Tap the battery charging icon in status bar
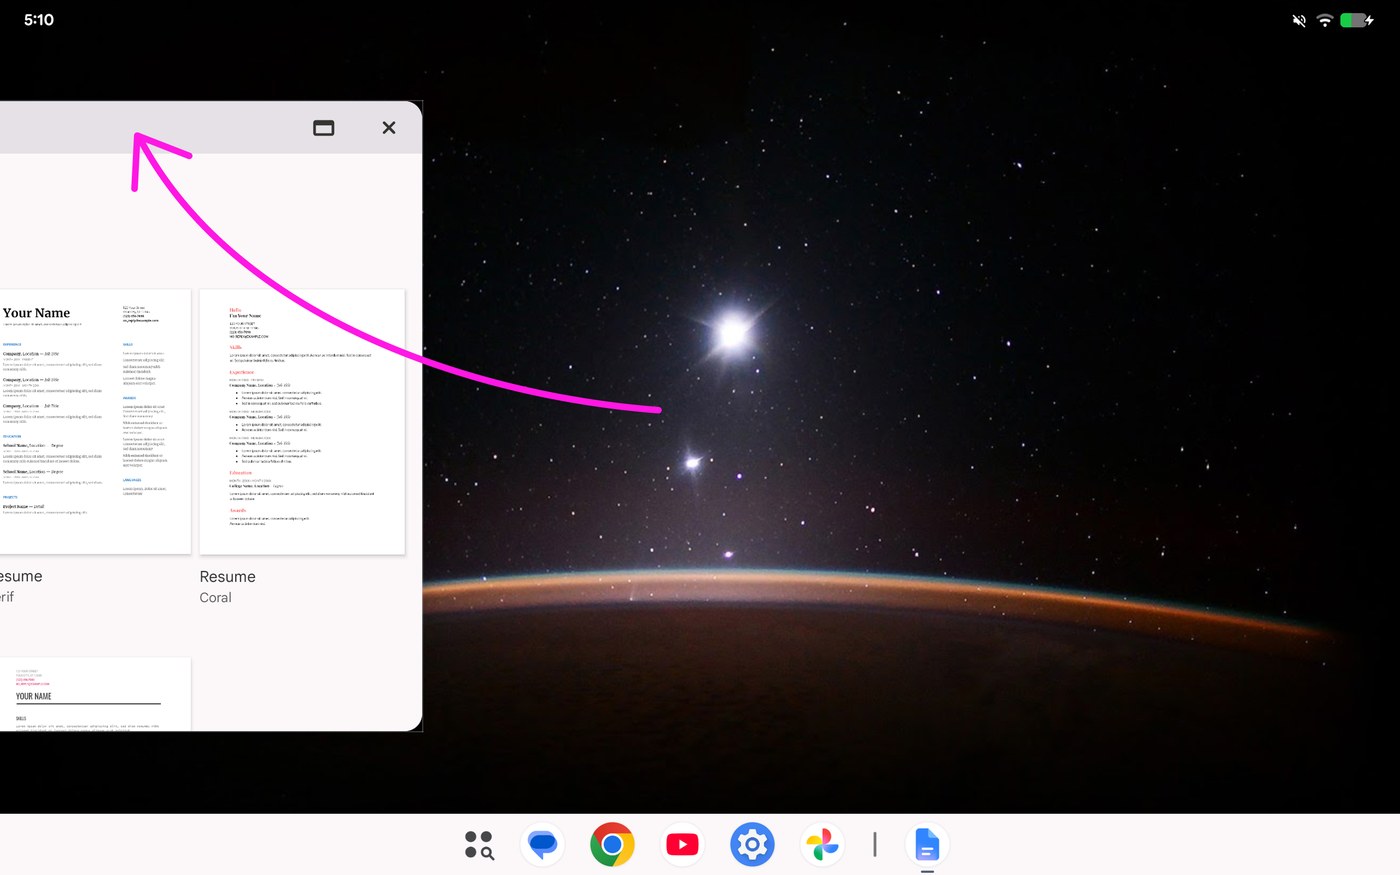The height and width of the screenshot is (875, 1400). pyautogui.click(x=1357, y=20)
